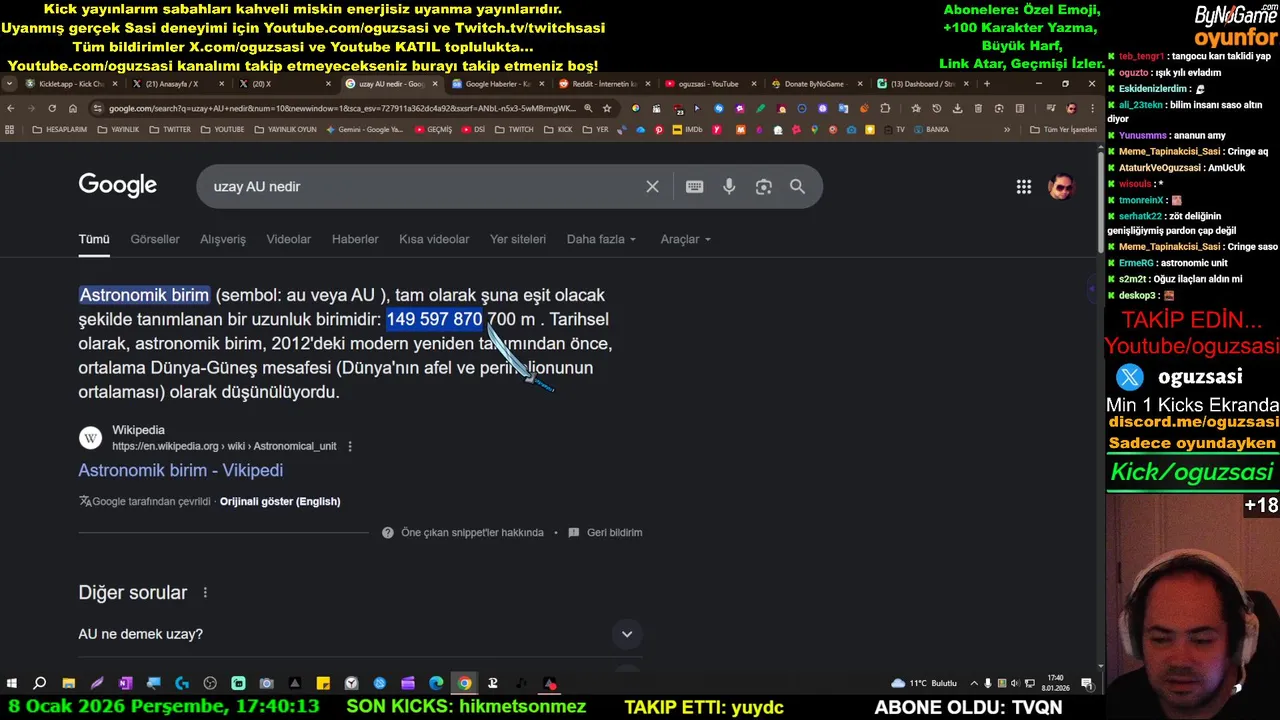Open more options for Wikipedia result
This screenshot has width=1280, height=720.
pyautogui.click(x=350, y=446)
